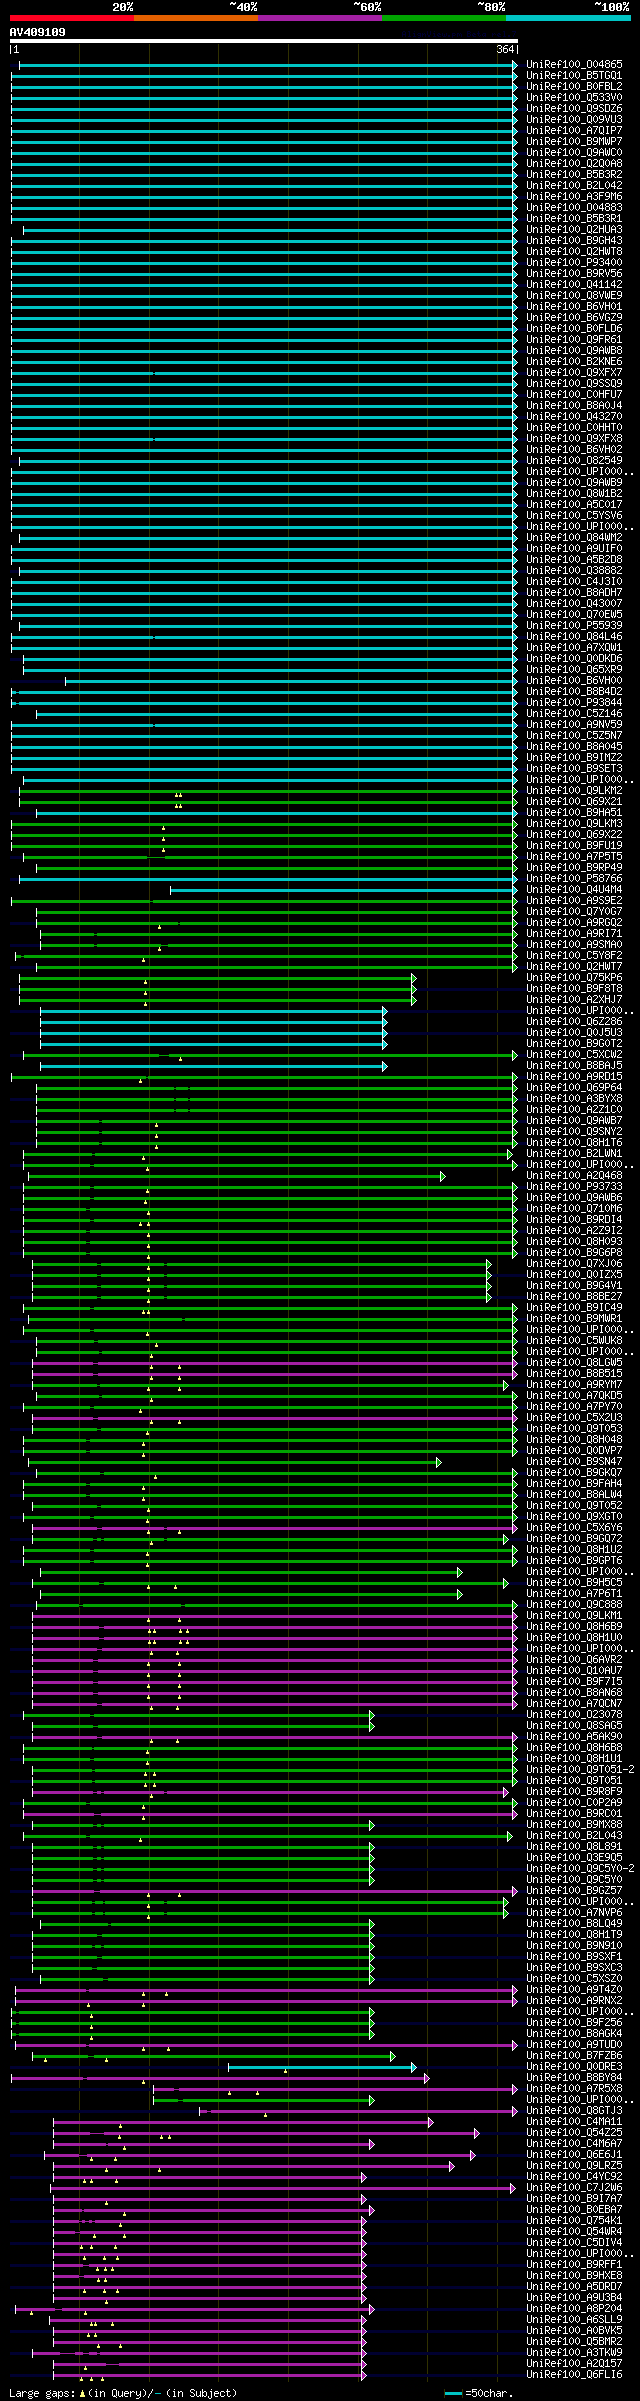Select hit label UniRef100_C7J2W6

(x=574, y=2188)
